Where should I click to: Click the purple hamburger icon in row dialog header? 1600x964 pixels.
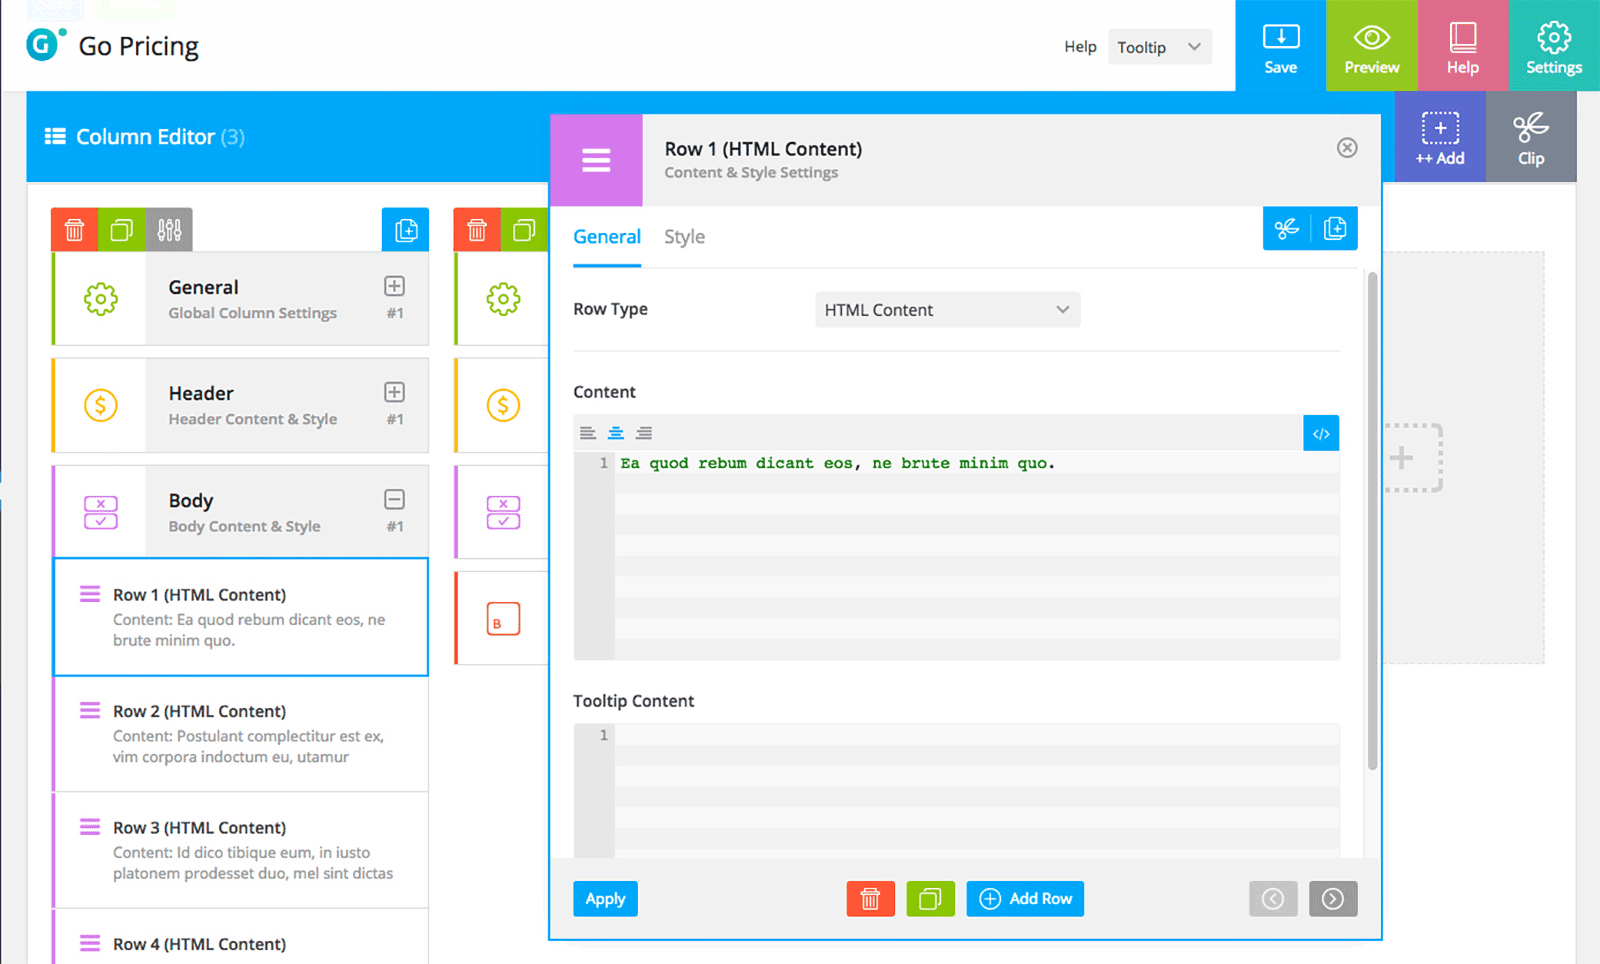[596, 160]
